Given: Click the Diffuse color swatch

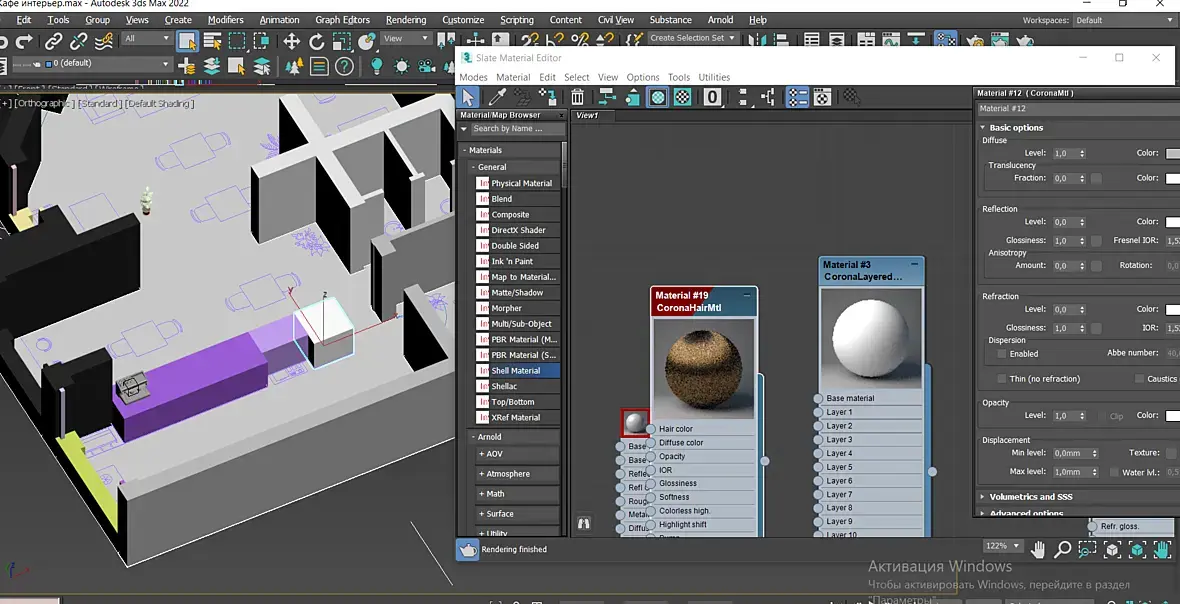Looking at the screenshot, I should click(x=1173, y=154).
